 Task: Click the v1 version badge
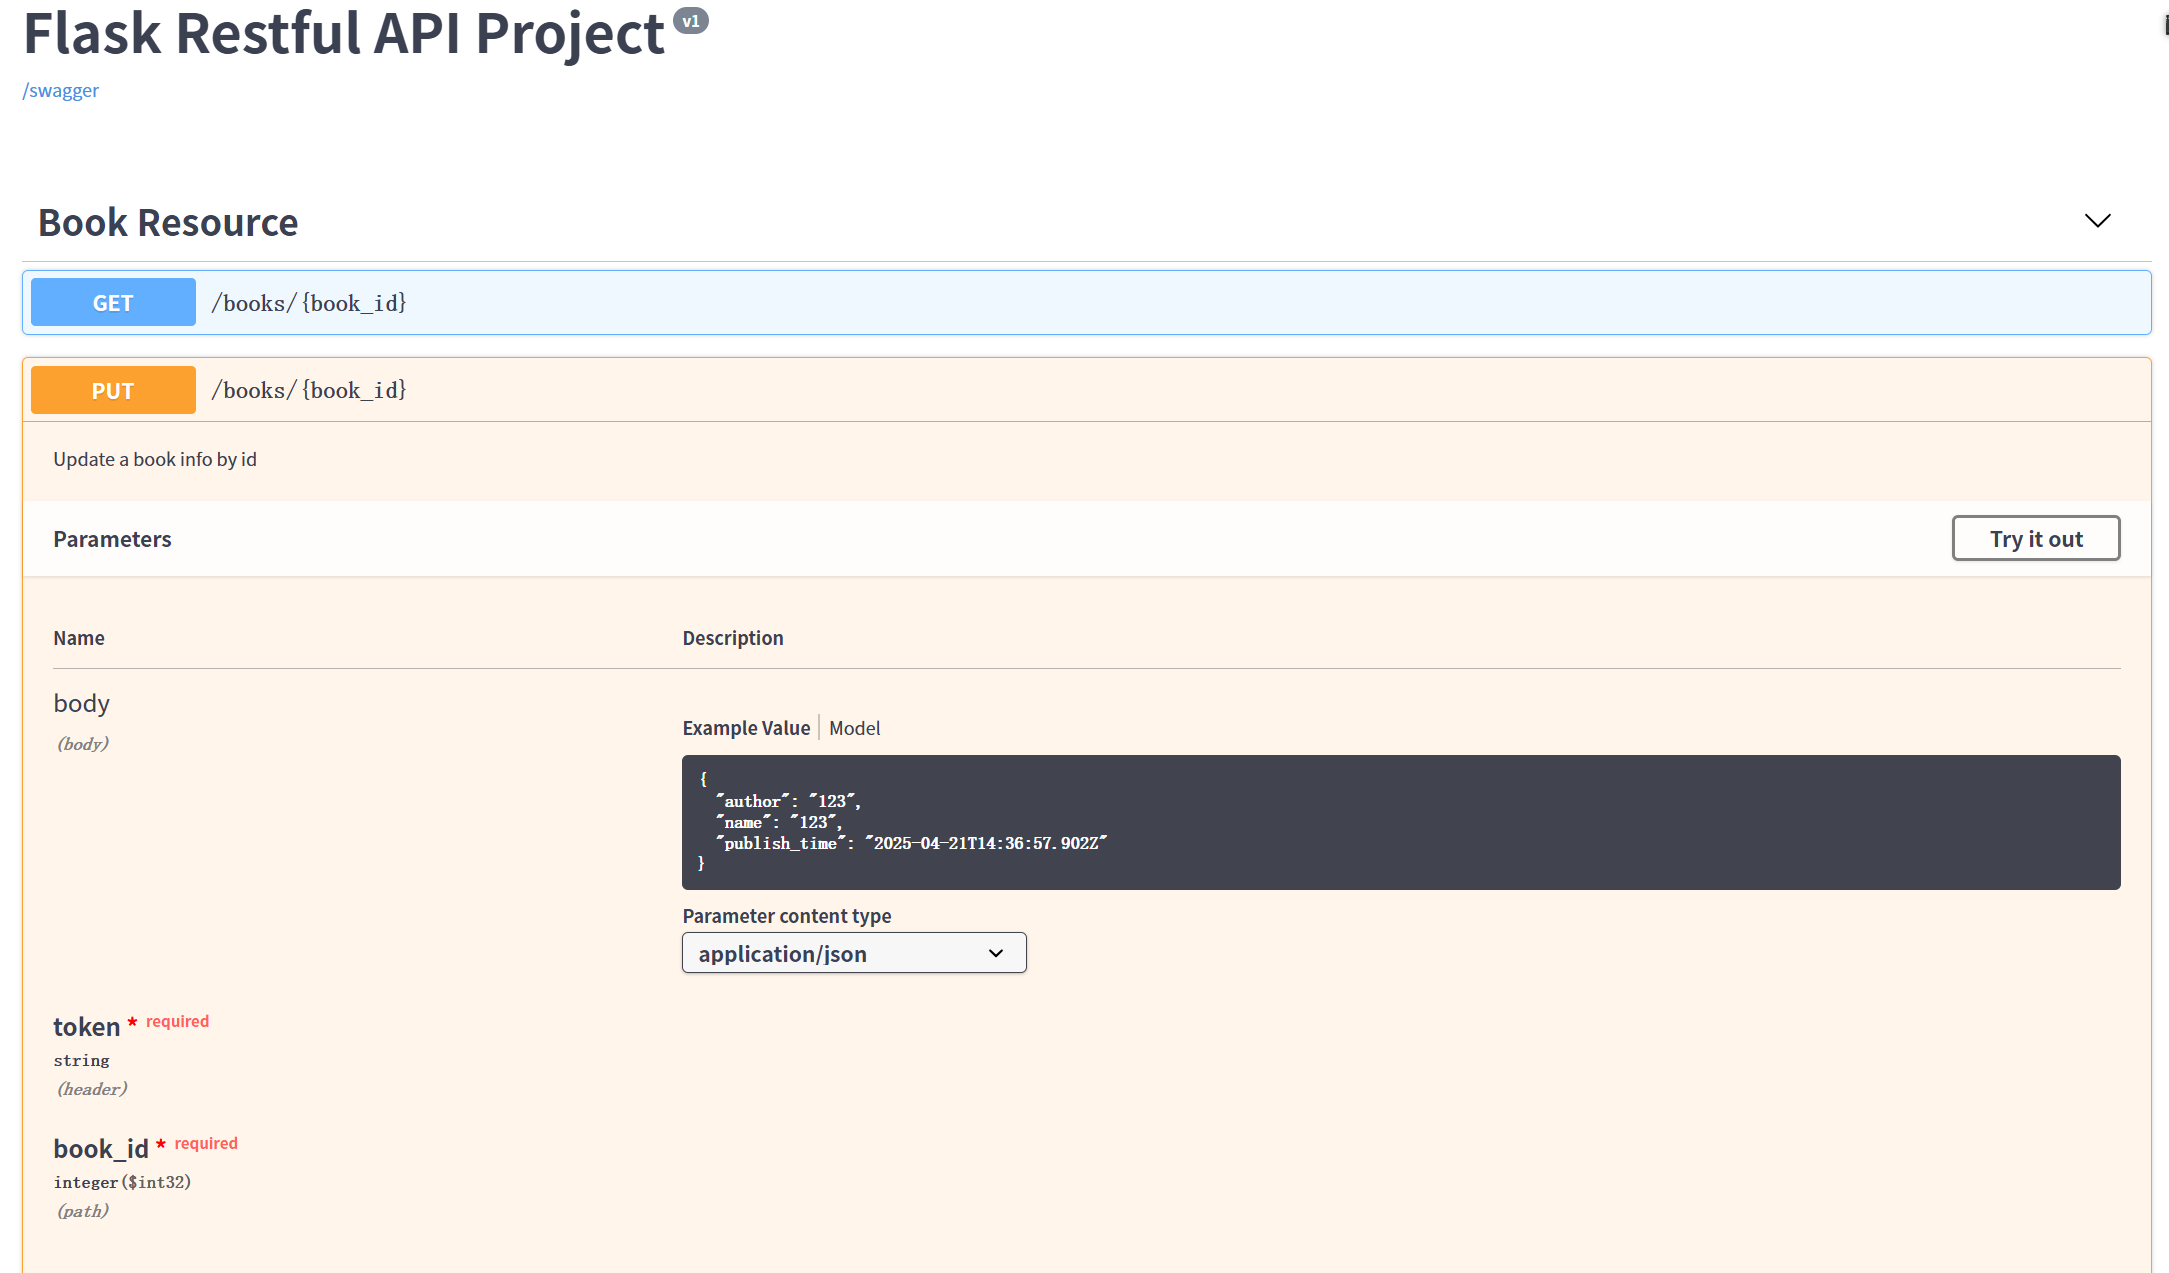(x=690, y=21)
